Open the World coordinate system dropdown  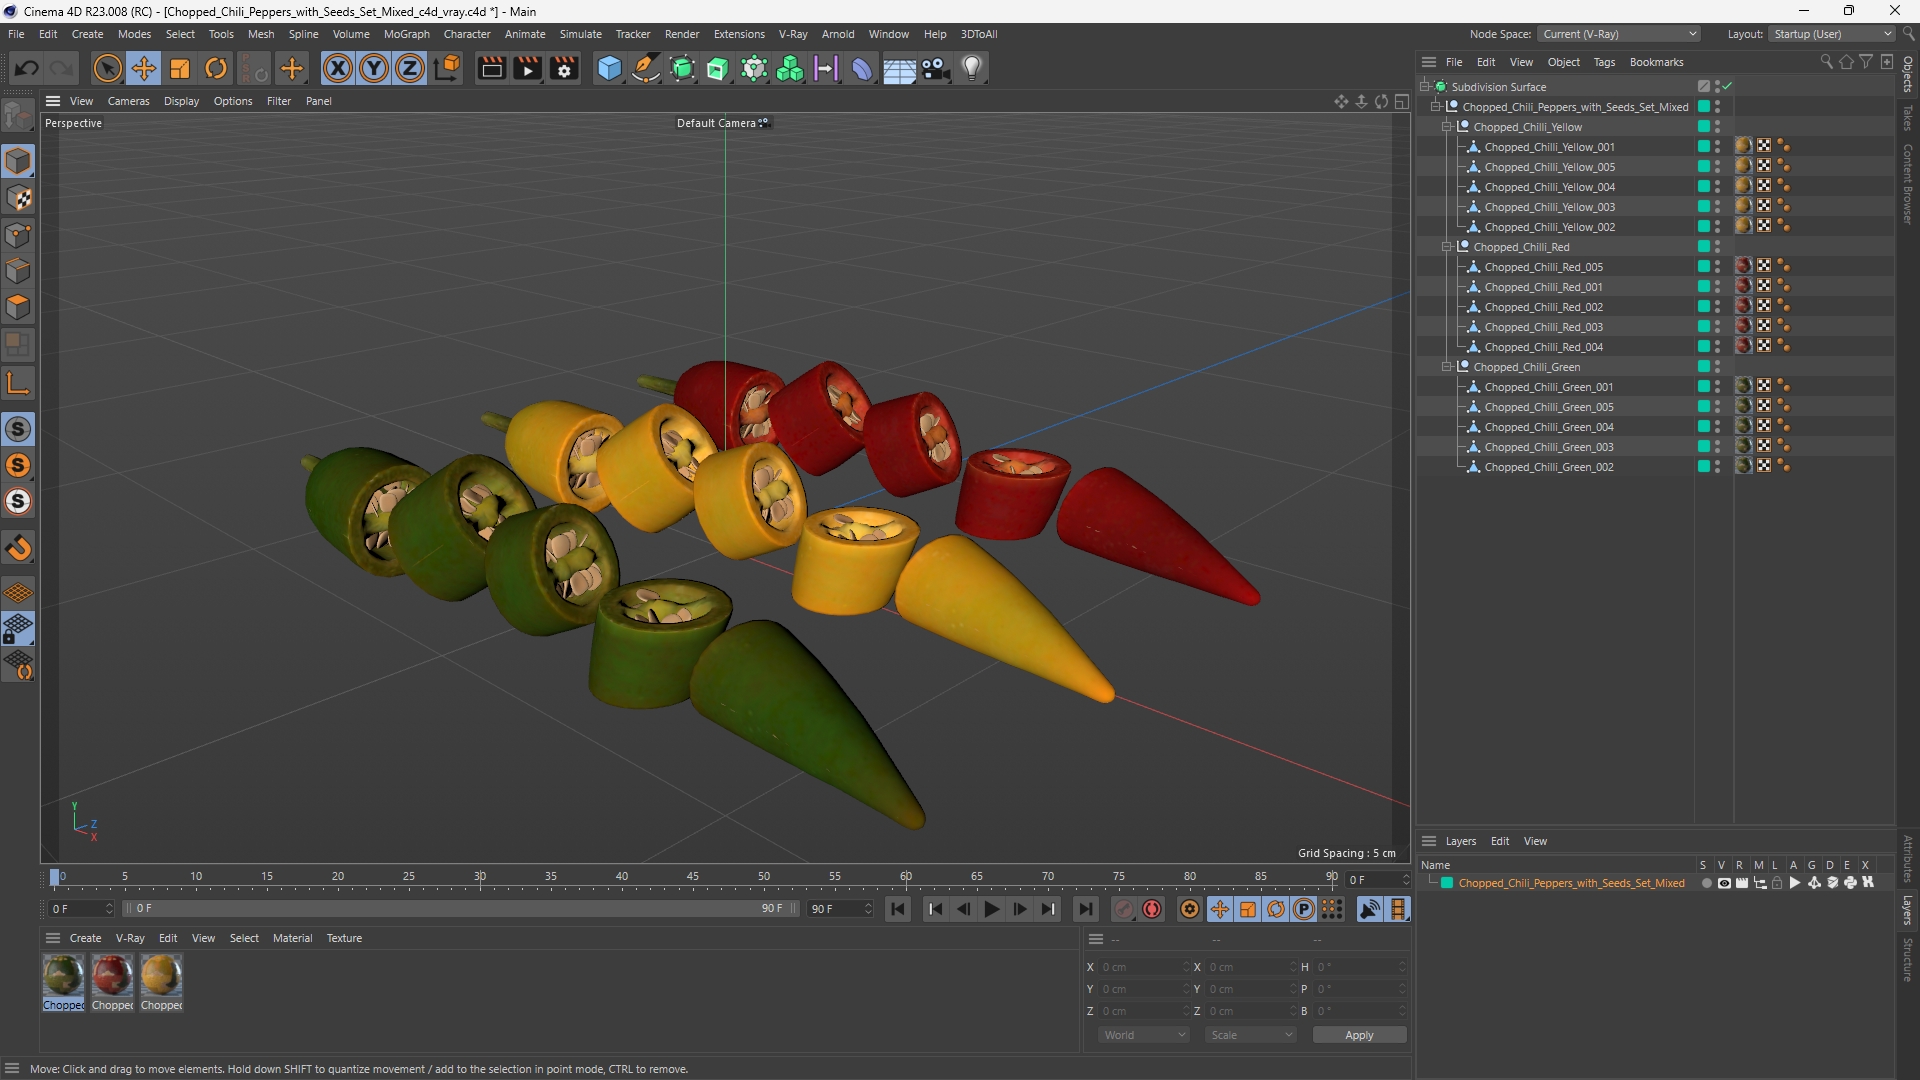(x=1144, y=1035)
